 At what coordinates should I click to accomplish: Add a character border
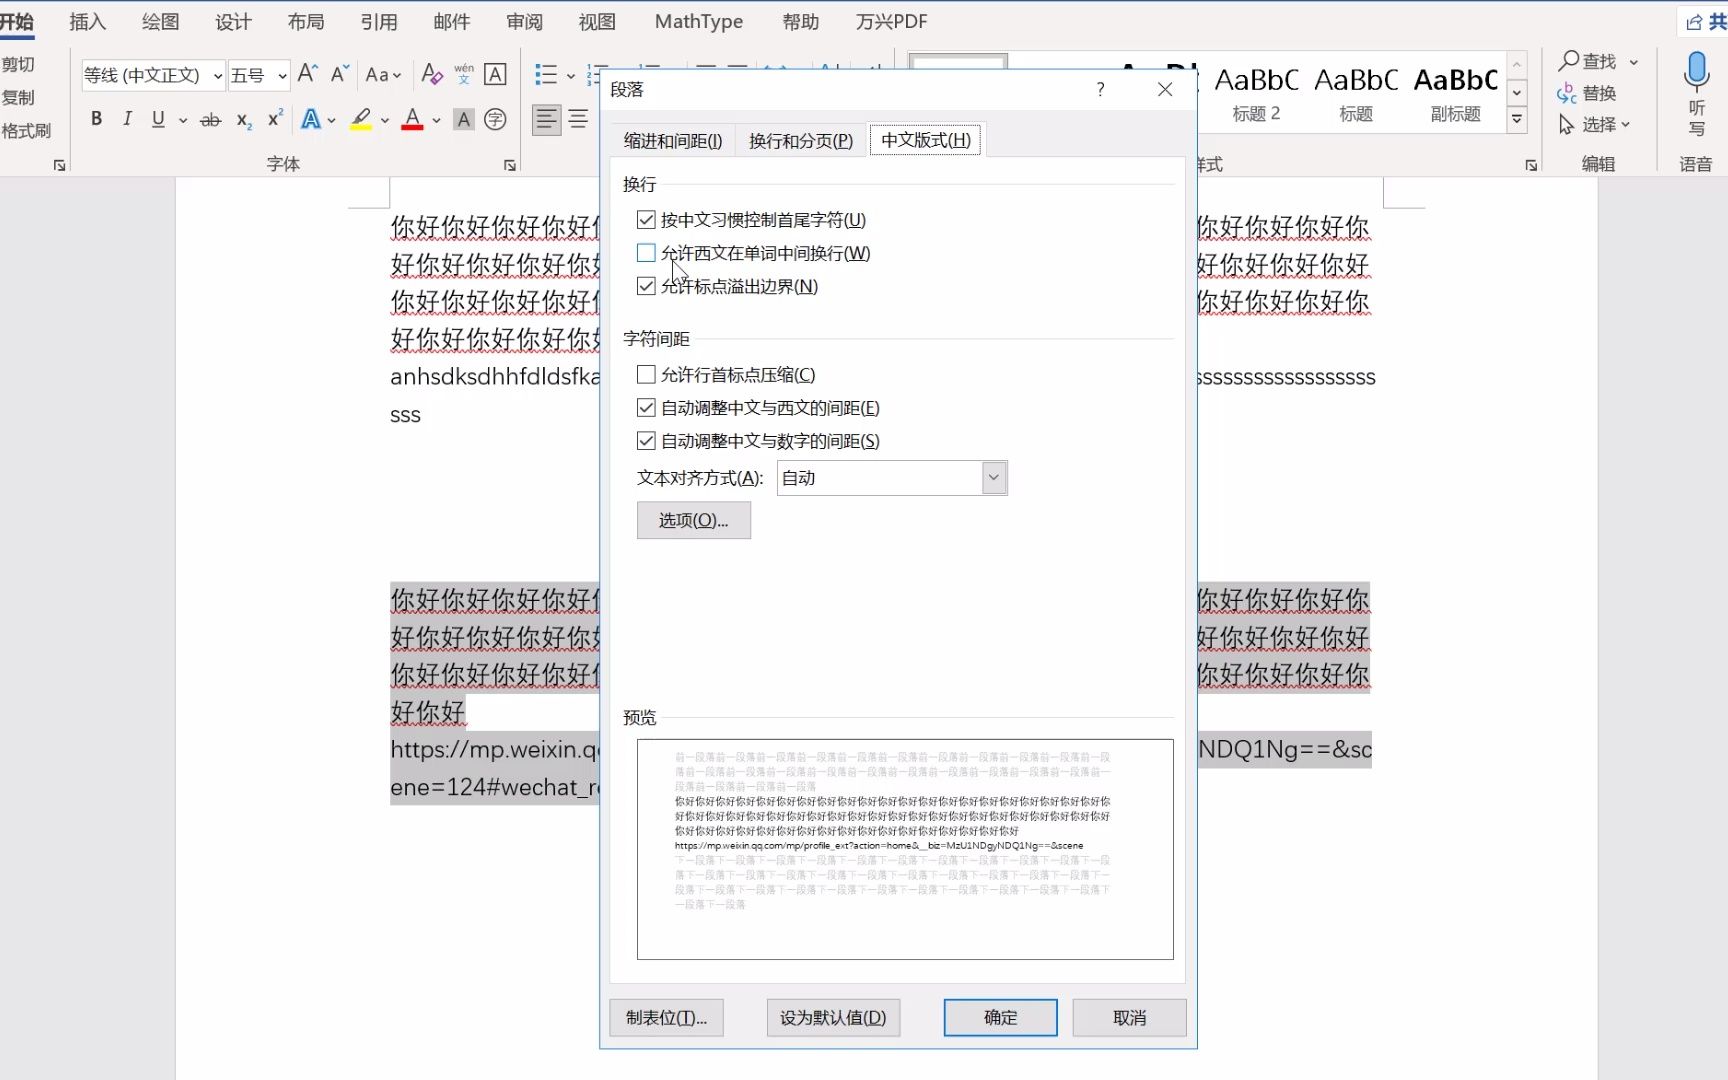pos(495,74)
